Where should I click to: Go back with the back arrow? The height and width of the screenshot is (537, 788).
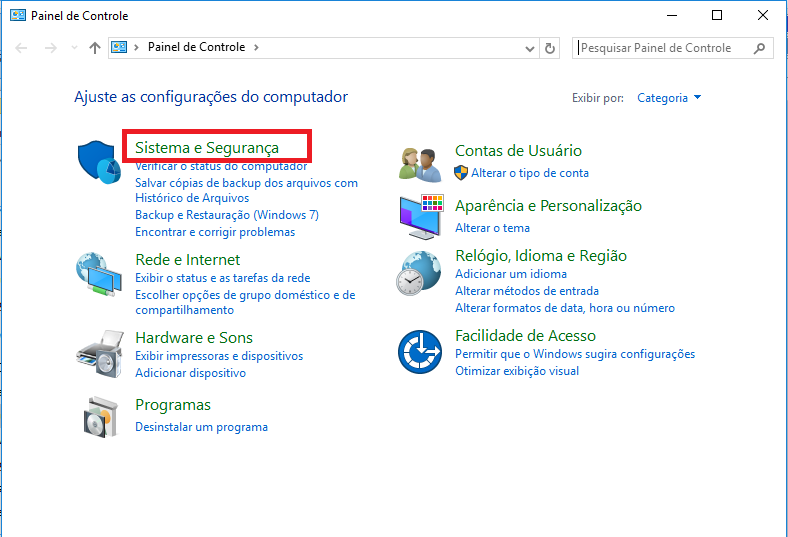[x=21, y=48]
